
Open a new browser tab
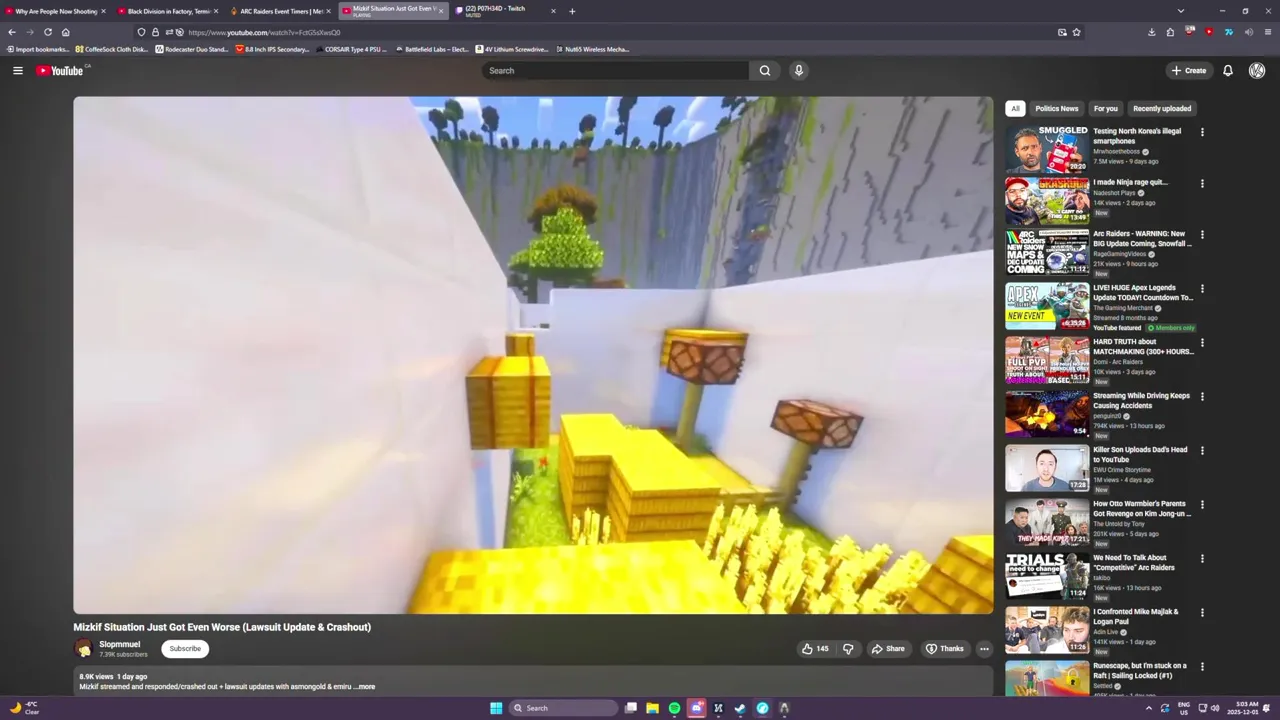point(572,11)
